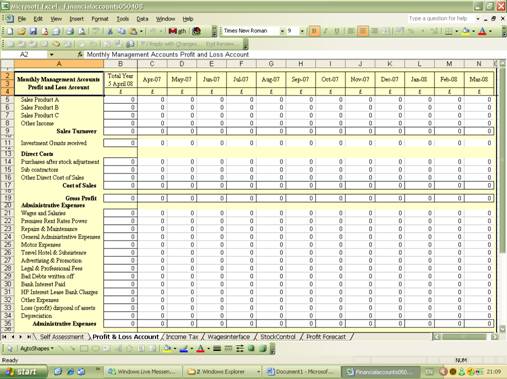507x379 pixels.
Task: Click the Name Box showing A2
Action: click(24, 54)
